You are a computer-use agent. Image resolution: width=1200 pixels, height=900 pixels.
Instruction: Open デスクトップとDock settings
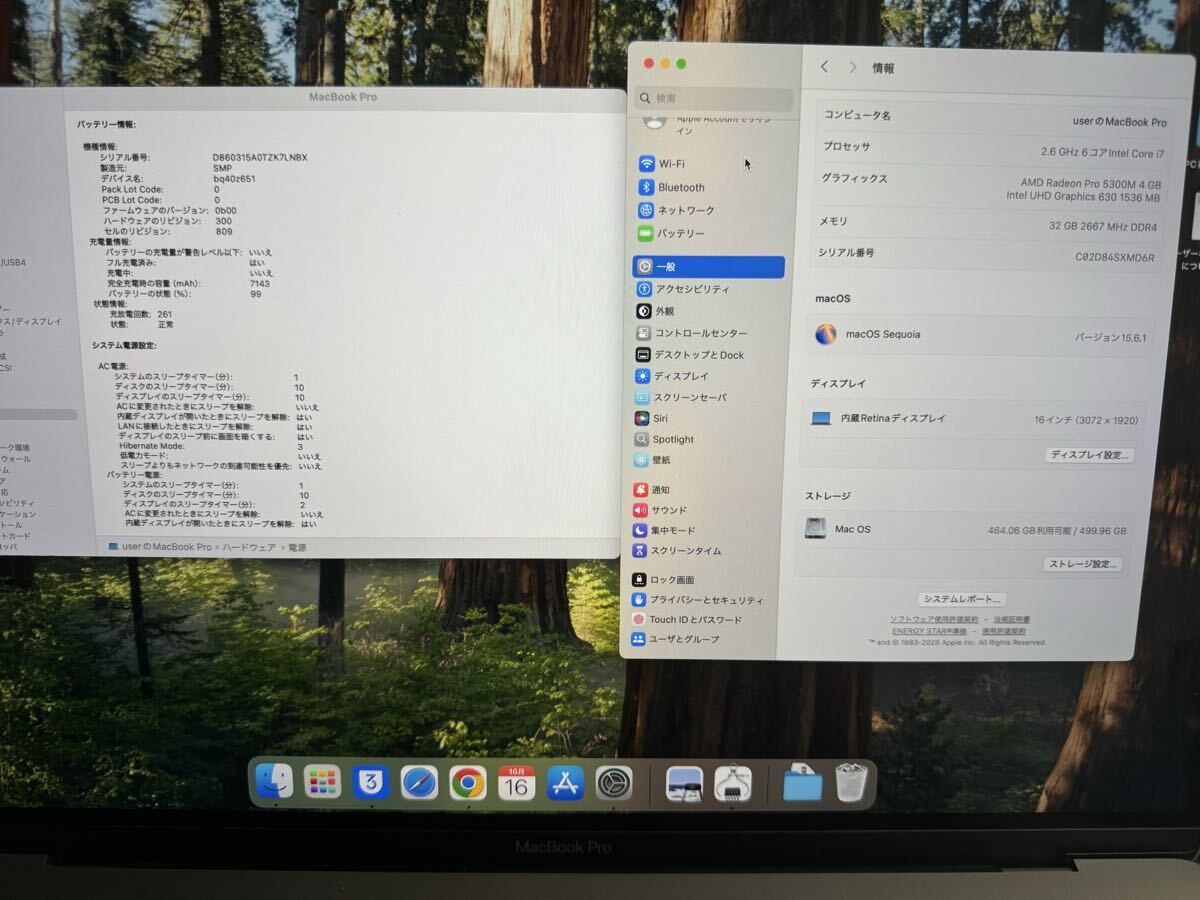coord(690,355)
